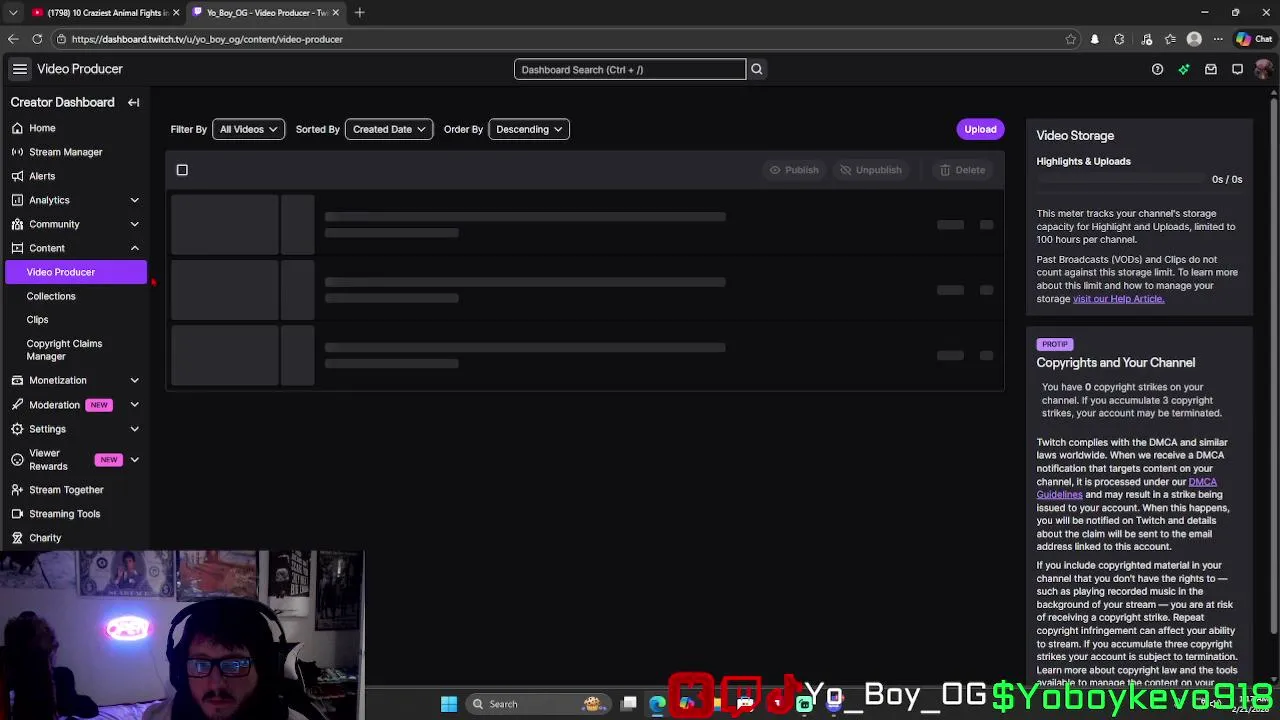Click the Highlights & Uploads storage meter
This screenshot has width=1280, height=720.
tap(1121, 179)
